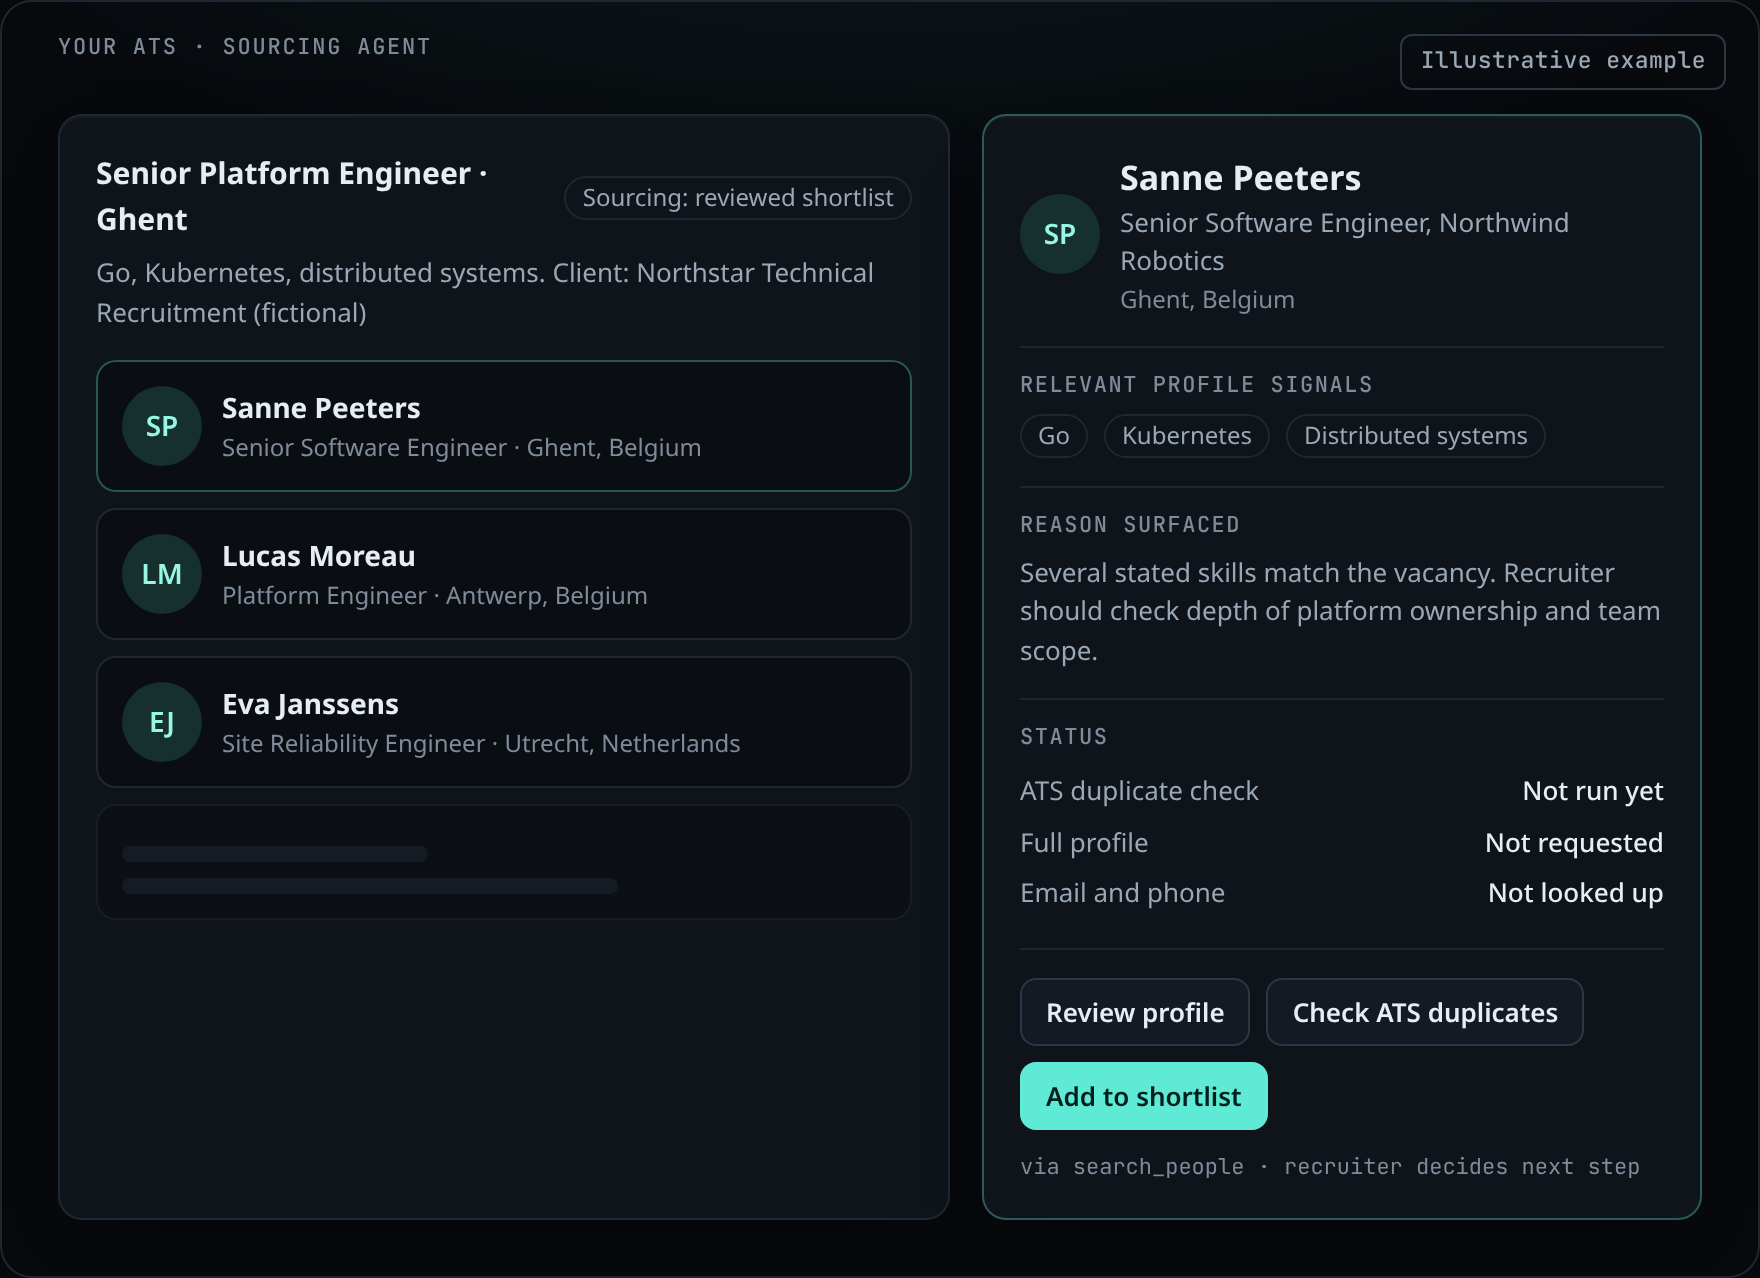Screen dimensions: 1760x1278
Task: Click the SP avatar in Sanne Peeters list card
Action: tap(162, 426)
